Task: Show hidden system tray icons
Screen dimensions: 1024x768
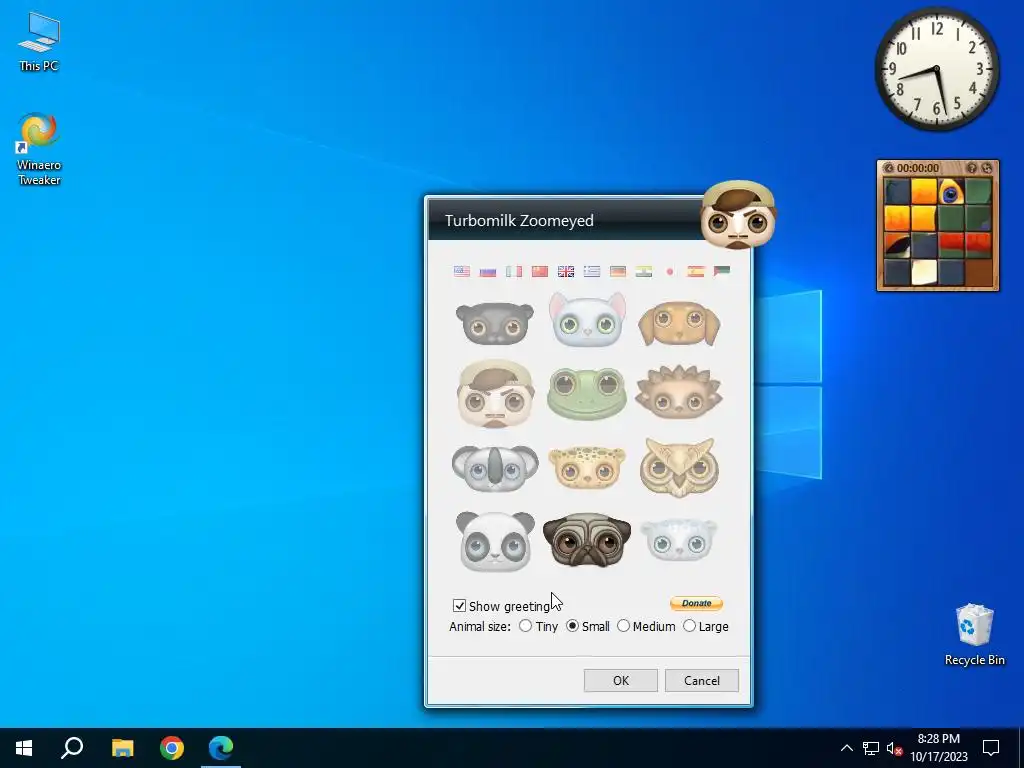Action: click(846, 748)
